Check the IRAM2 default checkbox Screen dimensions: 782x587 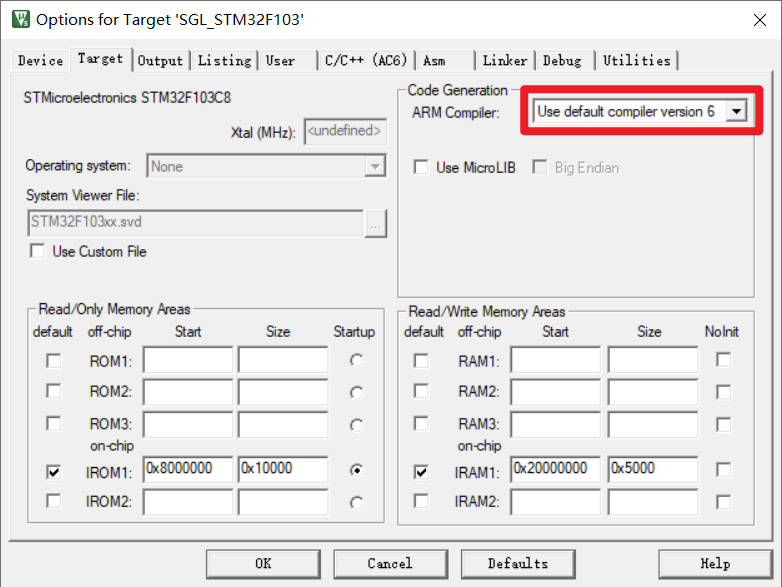(x=421, y=500)
